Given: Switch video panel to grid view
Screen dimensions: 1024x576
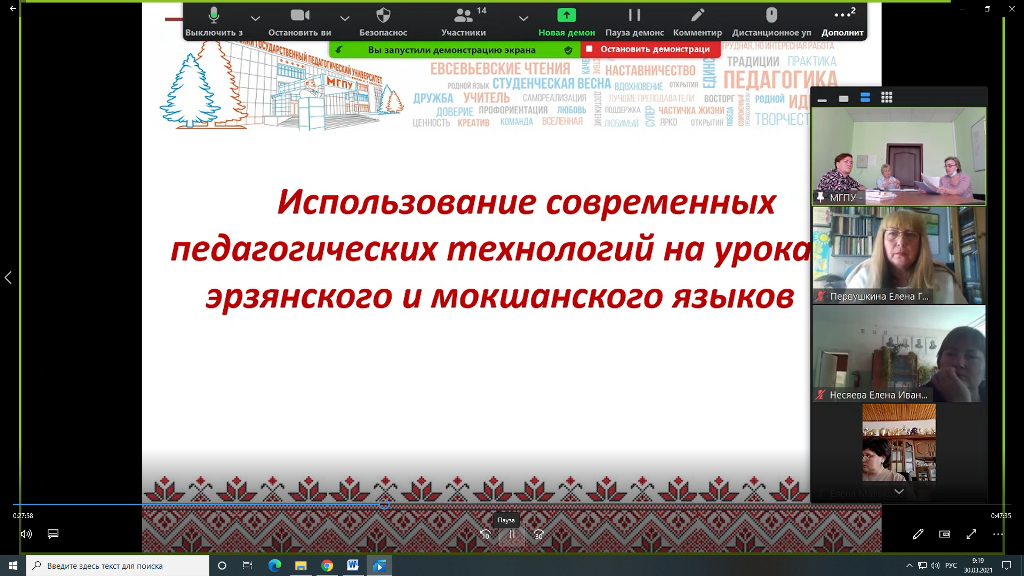Looking at the screenshot, I should [x=887, y=98].
